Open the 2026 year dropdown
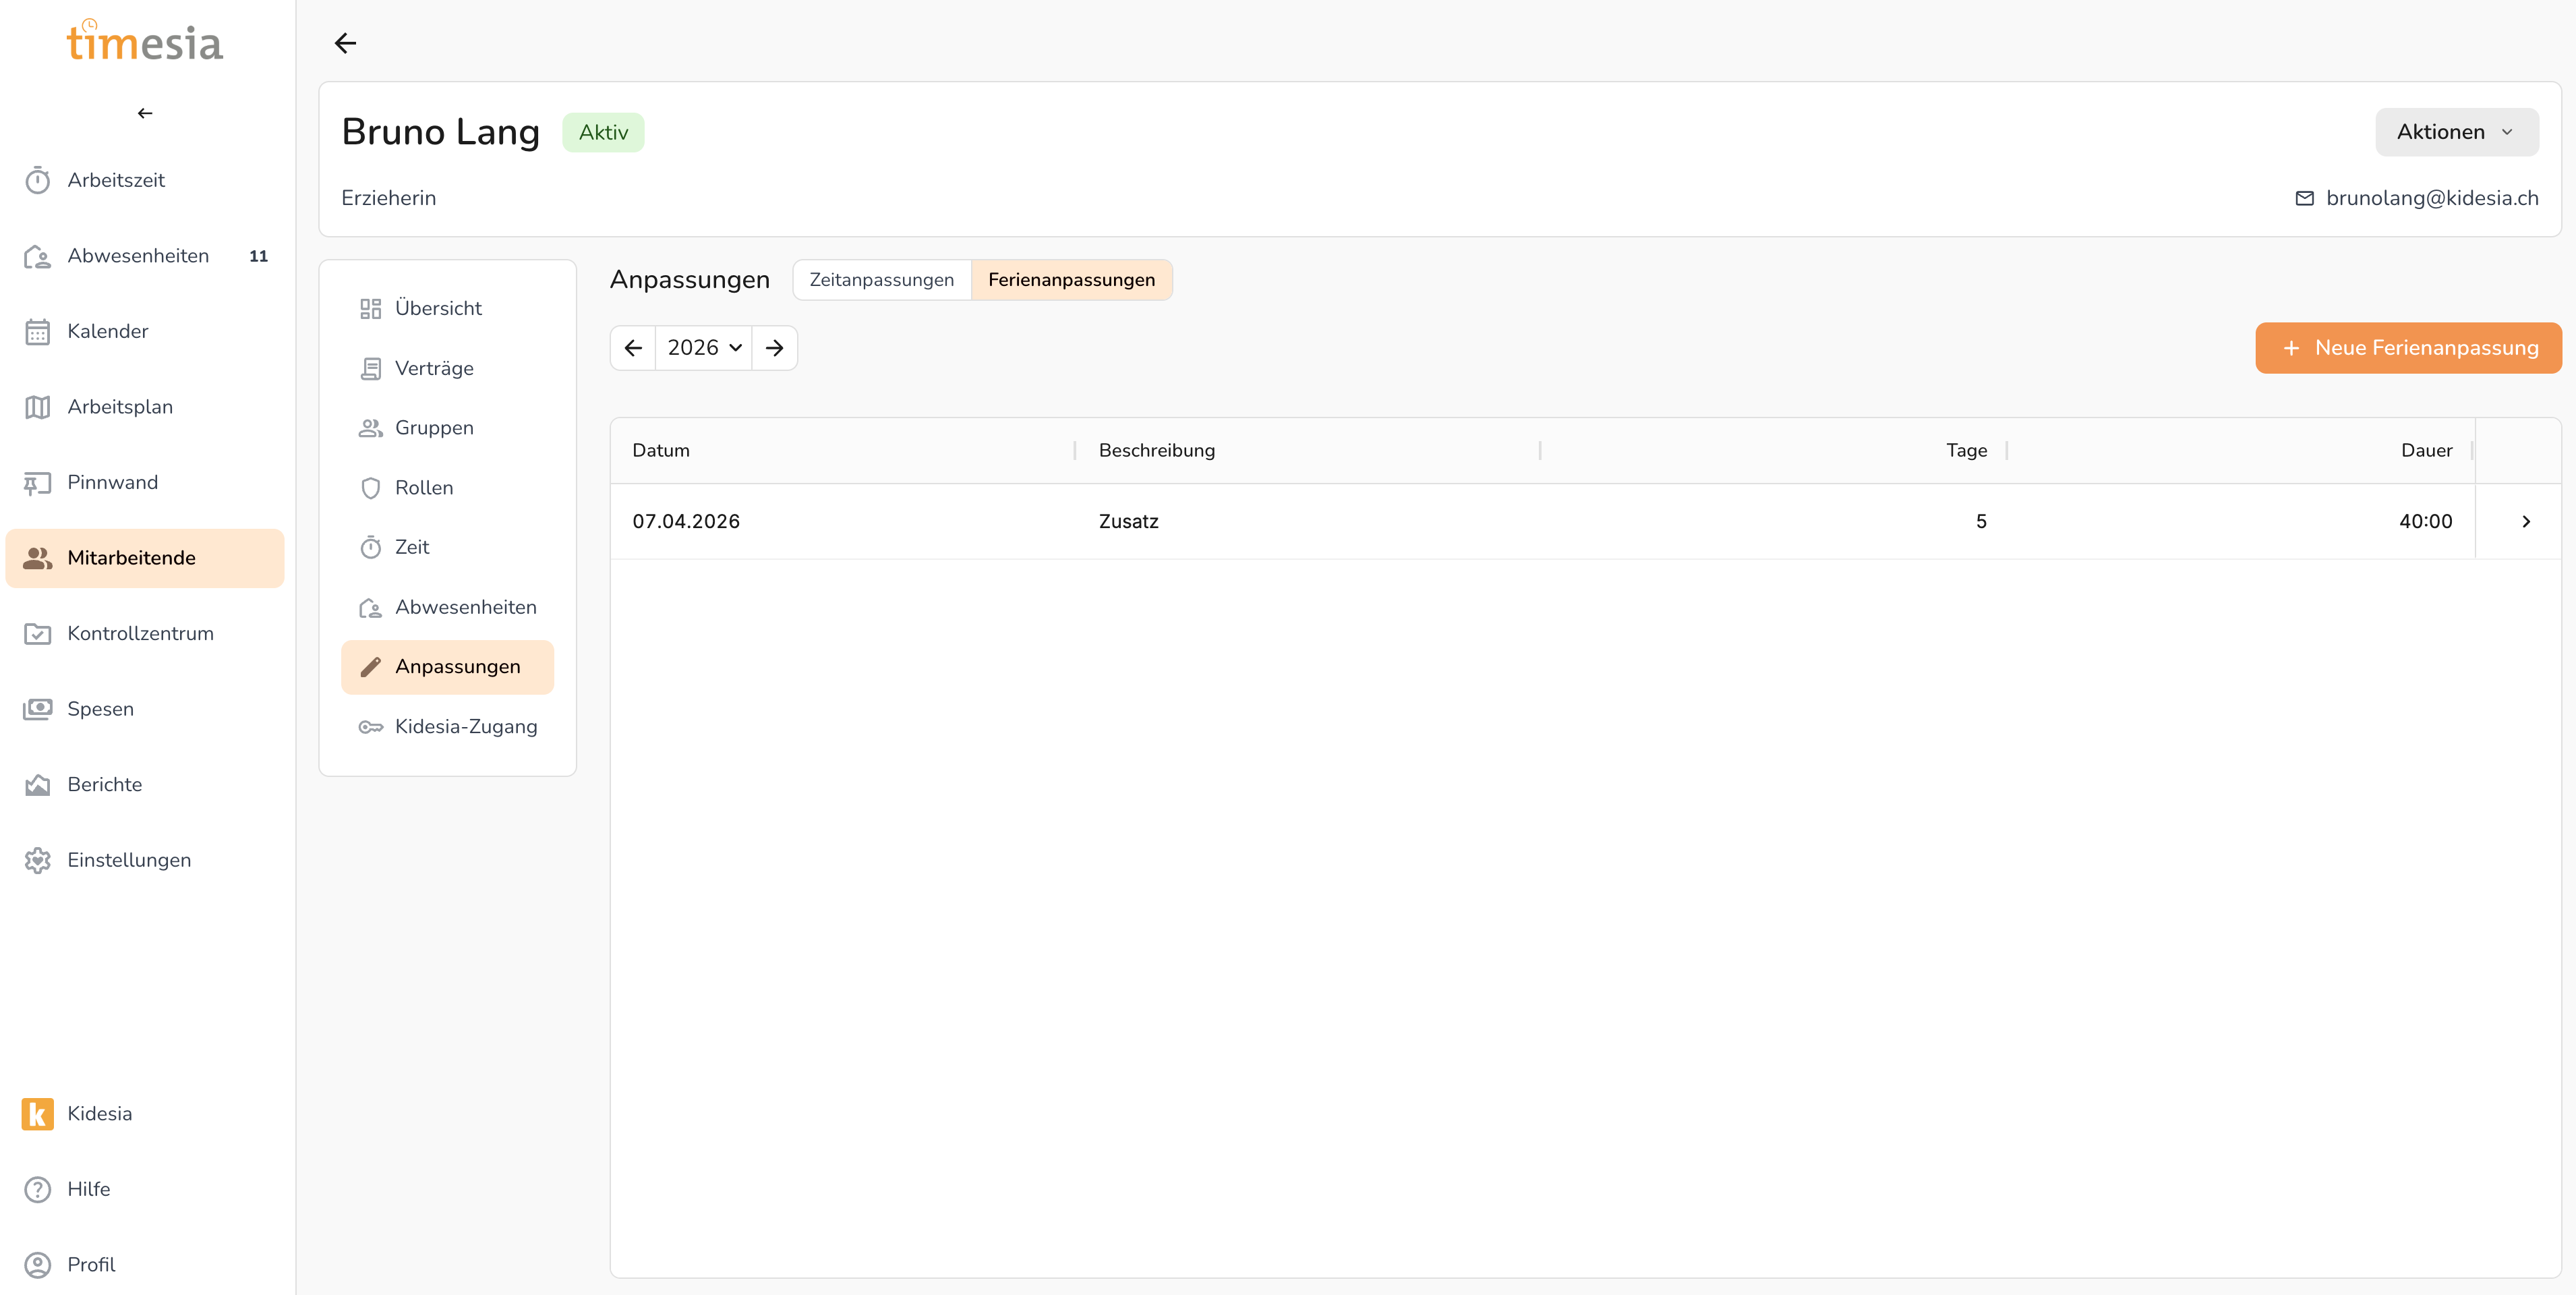Screen dimensions: 2576x1295 tap(704, 348)
